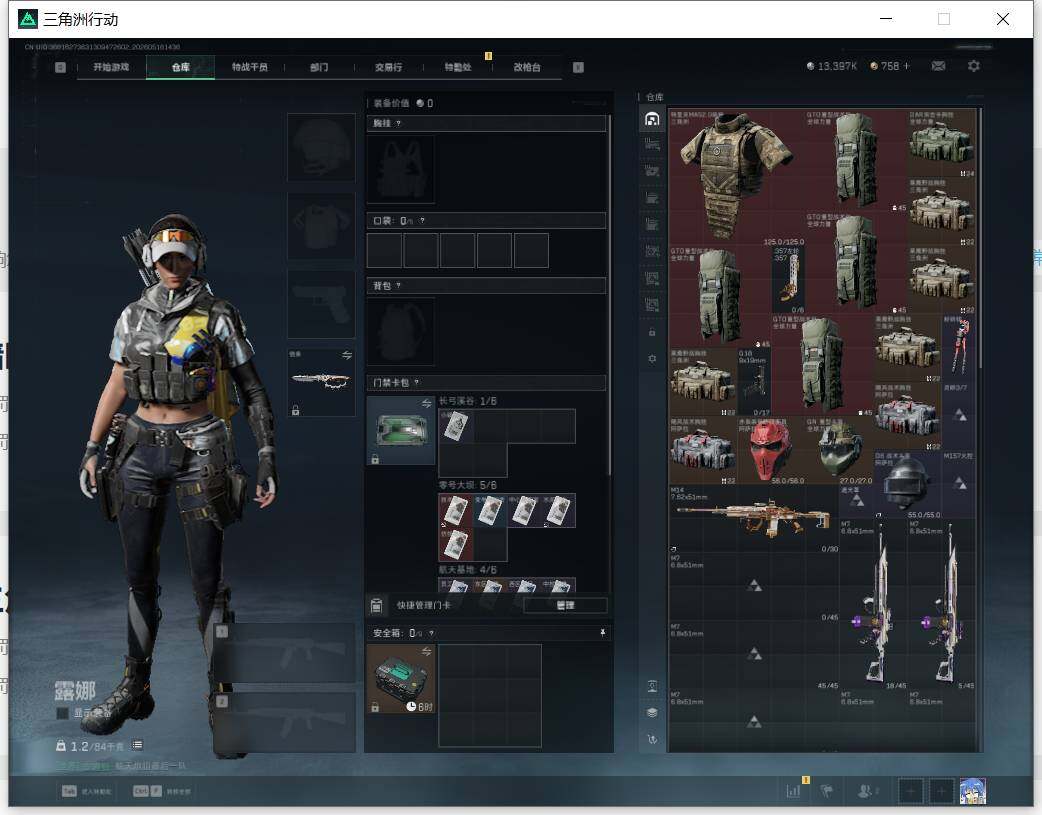Open the 部门 tab
1042x815 pixels.
[319, 67]
